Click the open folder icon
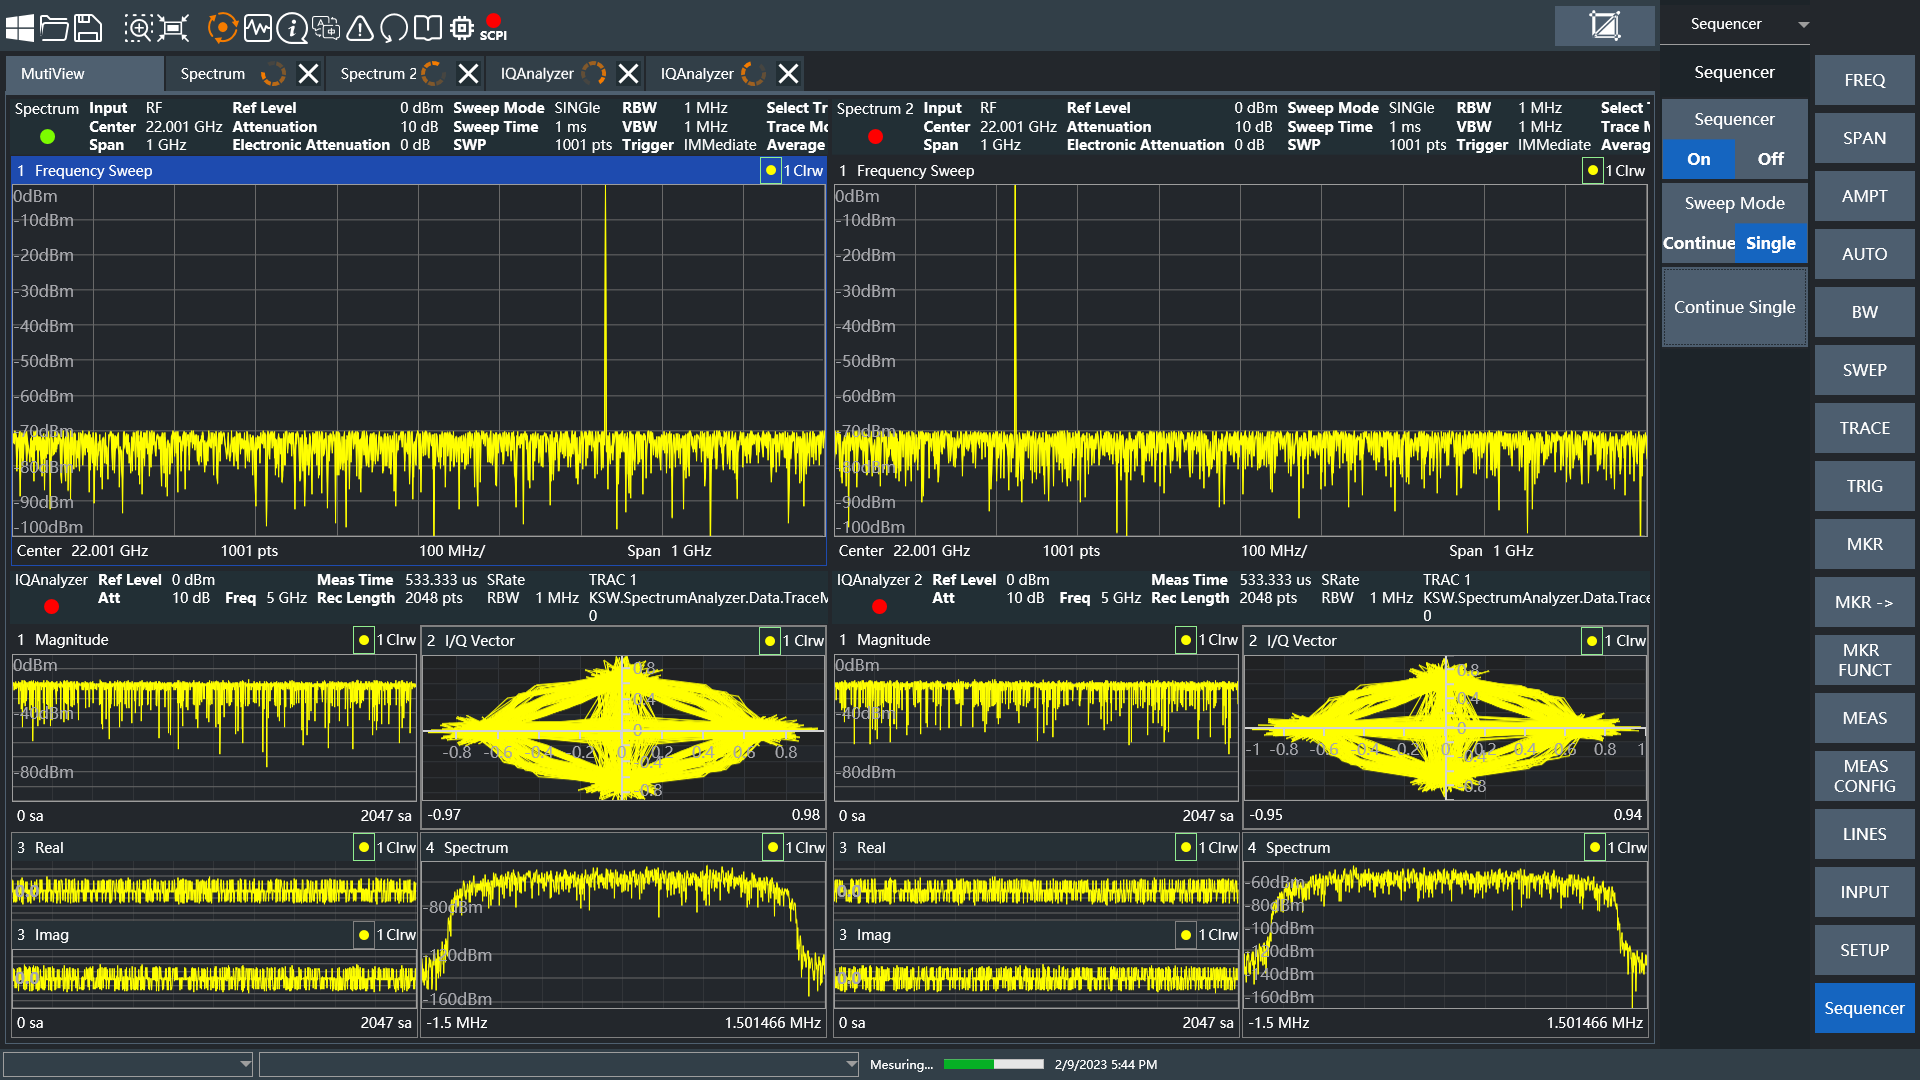Screen dimensions: 1920x1080 54,27
